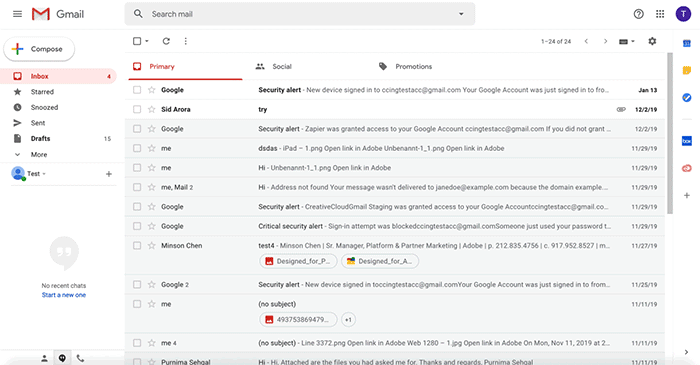This screenshot has height=365, width=700.
Task: Refresh the inbox
Action: [x=166, y=41]
